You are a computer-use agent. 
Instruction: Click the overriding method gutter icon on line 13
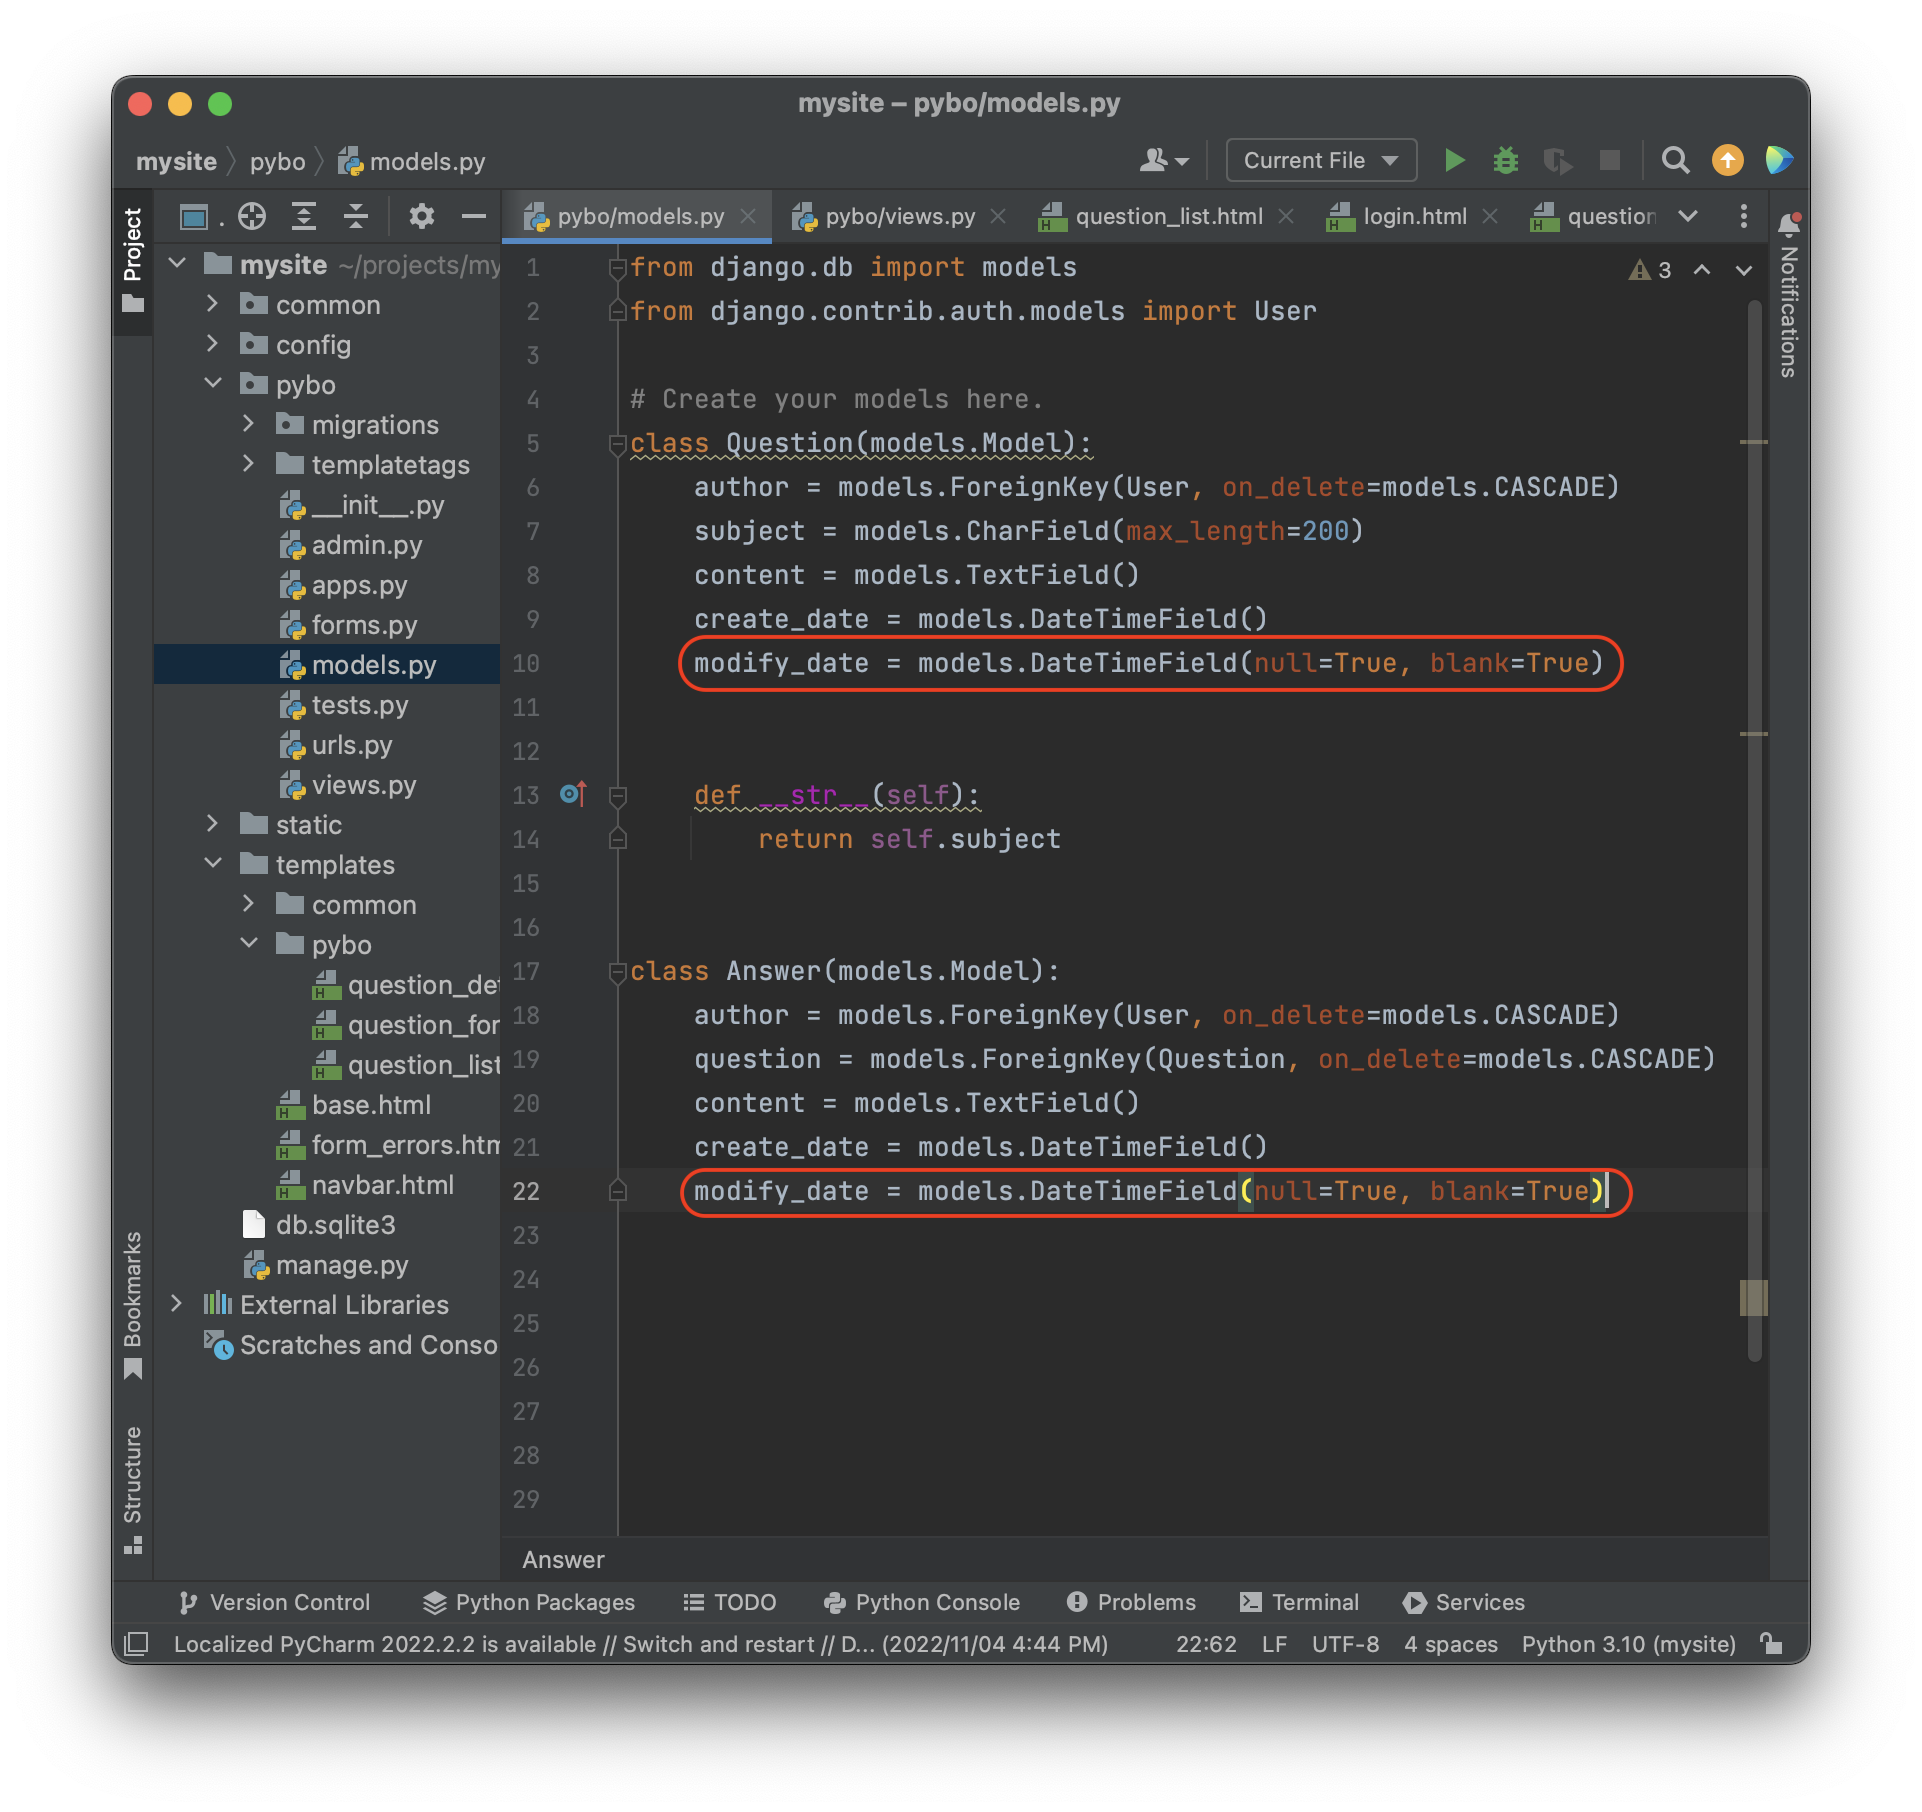[573, 794]
